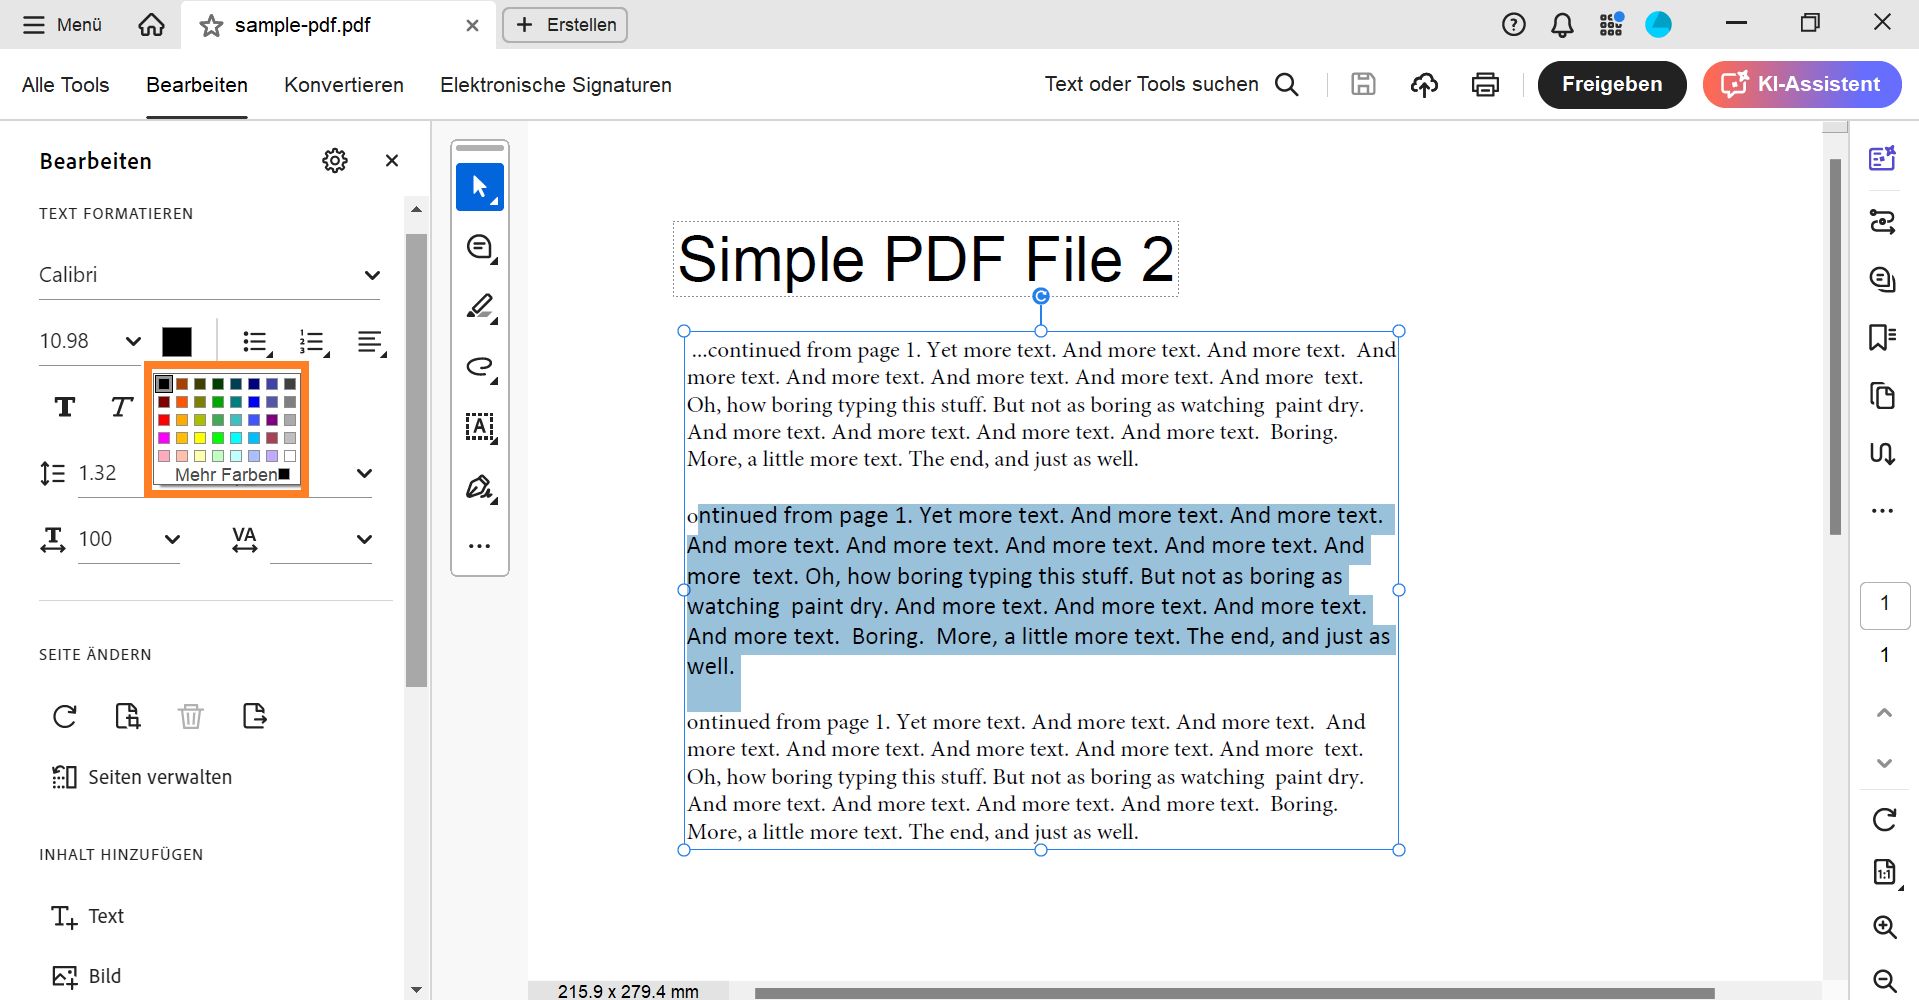Toggle italic text formatting
The width and height of the screenshot is (1919, 1000).
pyautogui.click(x=120, y=407)
